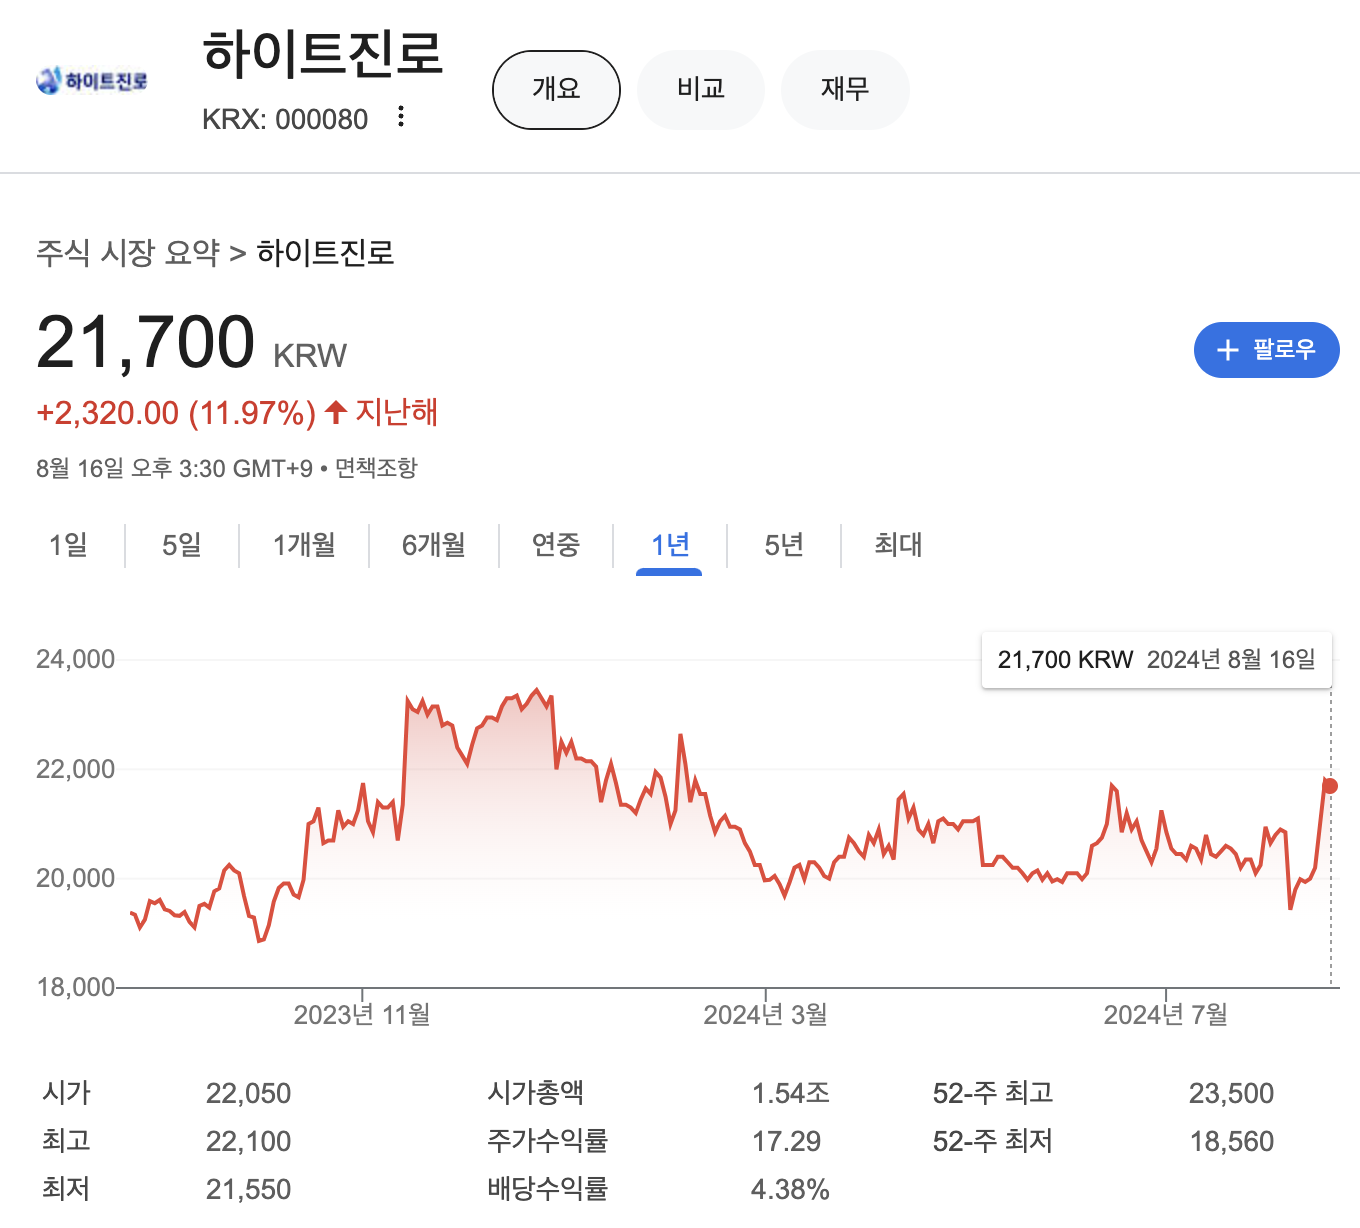Choose the 1개월 chart range
The image size is (1360, 1228).
pyautogui.click(x=304, y=545)
